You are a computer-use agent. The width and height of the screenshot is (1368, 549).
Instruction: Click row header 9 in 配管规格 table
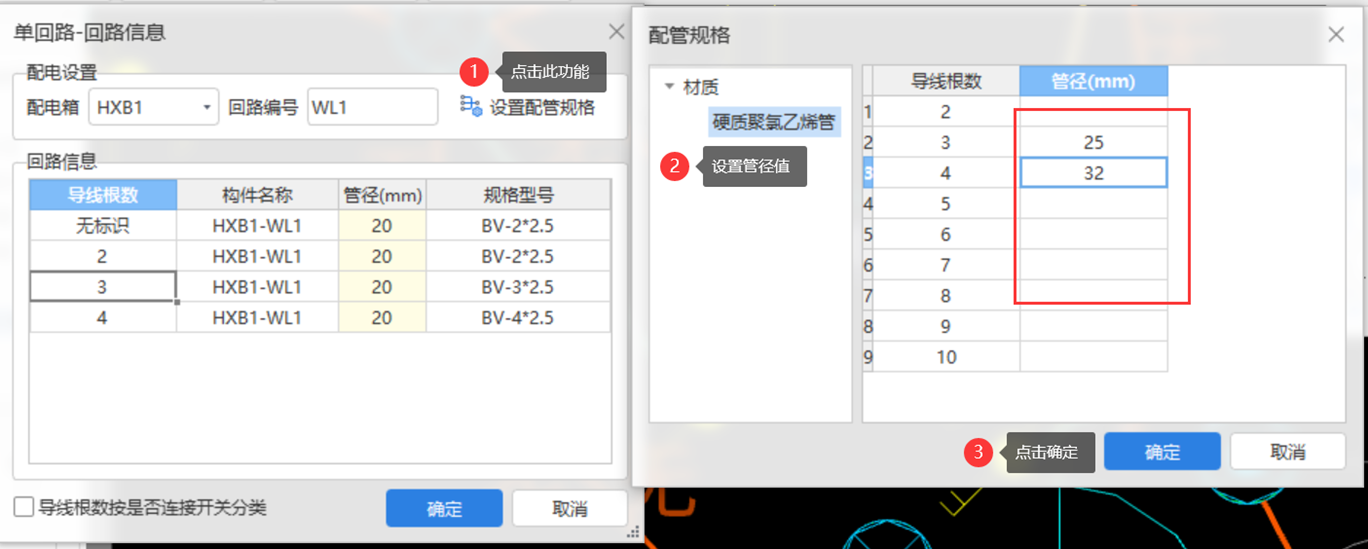tap(868, 357)
